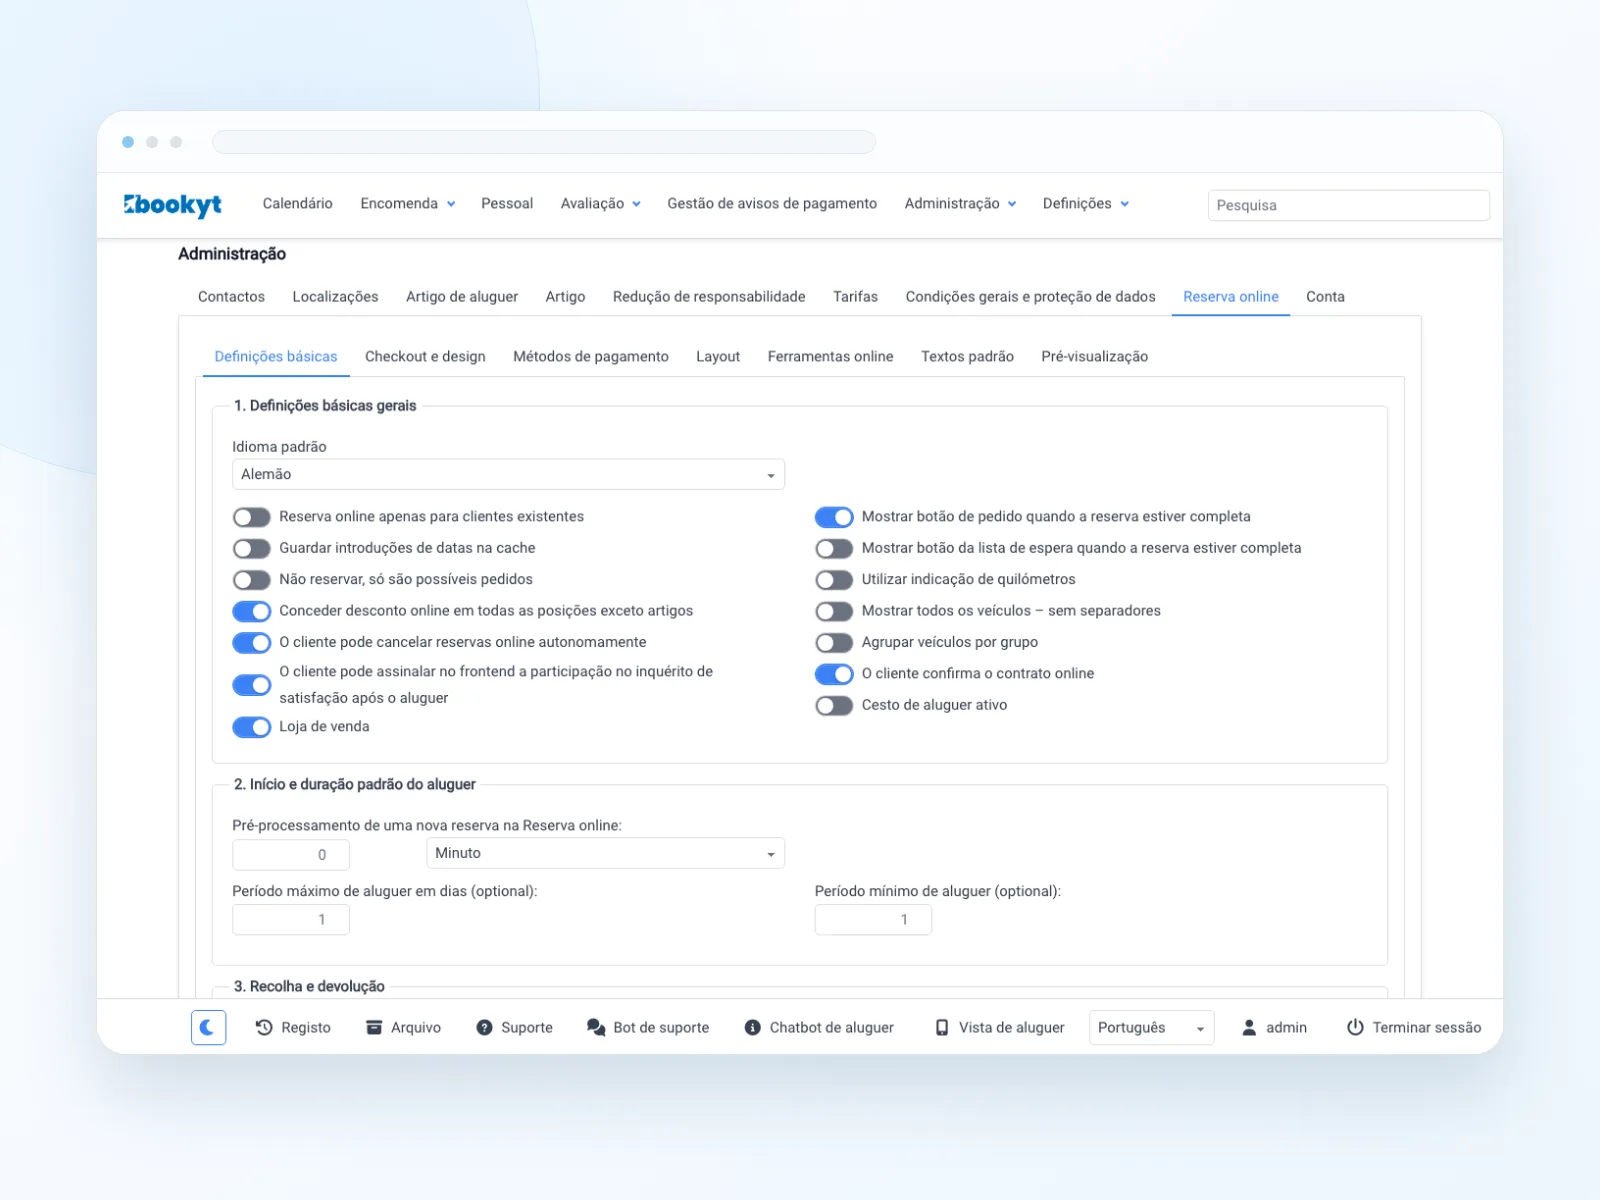Viewport: 1600px width, 1200px height.
Task: Switch to Checkout e design tab
Action: (425, 356)
